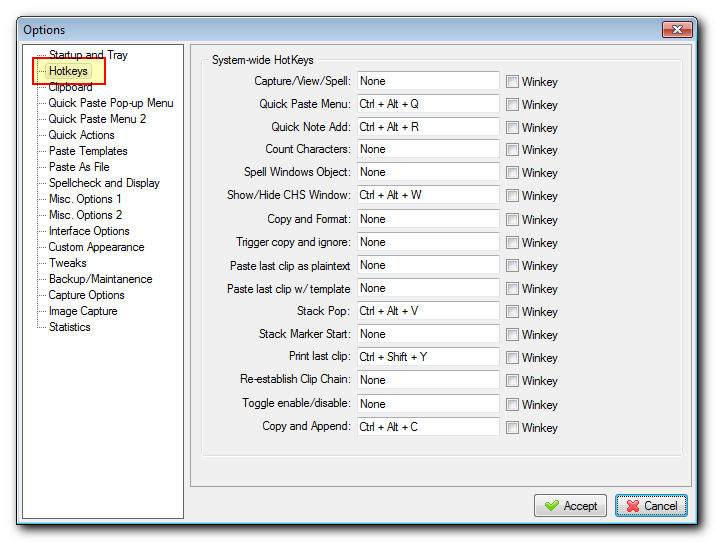
Task: Close the Options dialog window
Action: coord(675,30)
